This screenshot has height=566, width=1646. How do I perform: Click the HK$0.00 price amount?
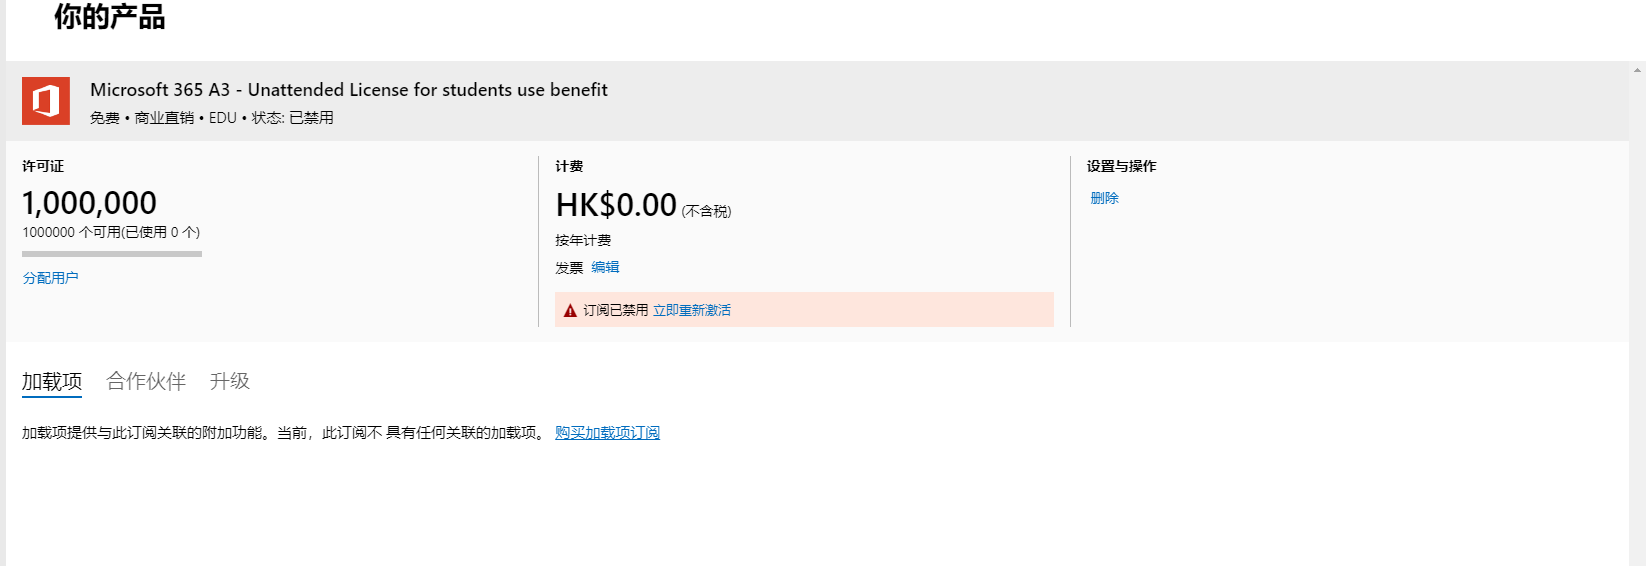point(616,205)
